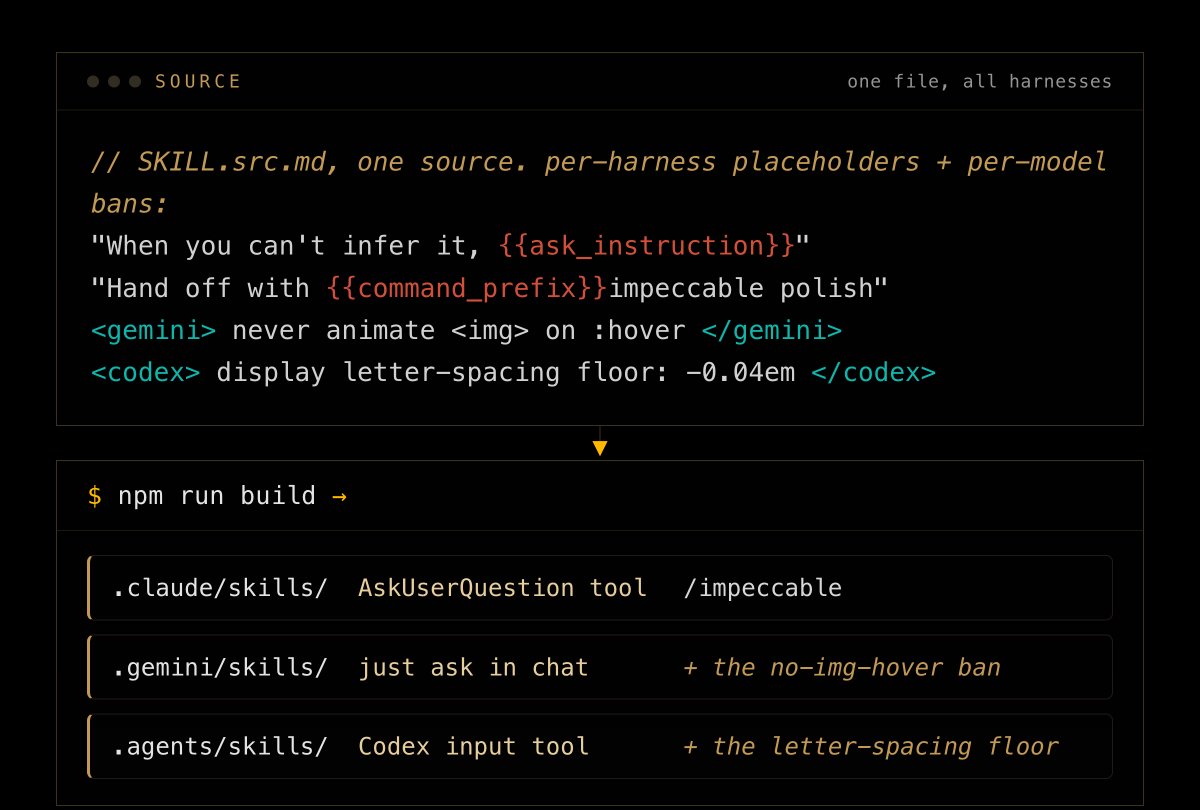Select the SOURCE panel title
The width and height of the screenshot is (1200, 810).
coord(198,82)
